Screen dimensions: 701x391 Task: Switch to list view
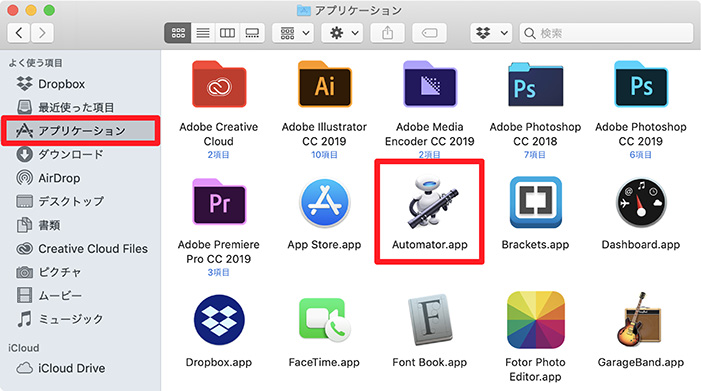point(203,33)
